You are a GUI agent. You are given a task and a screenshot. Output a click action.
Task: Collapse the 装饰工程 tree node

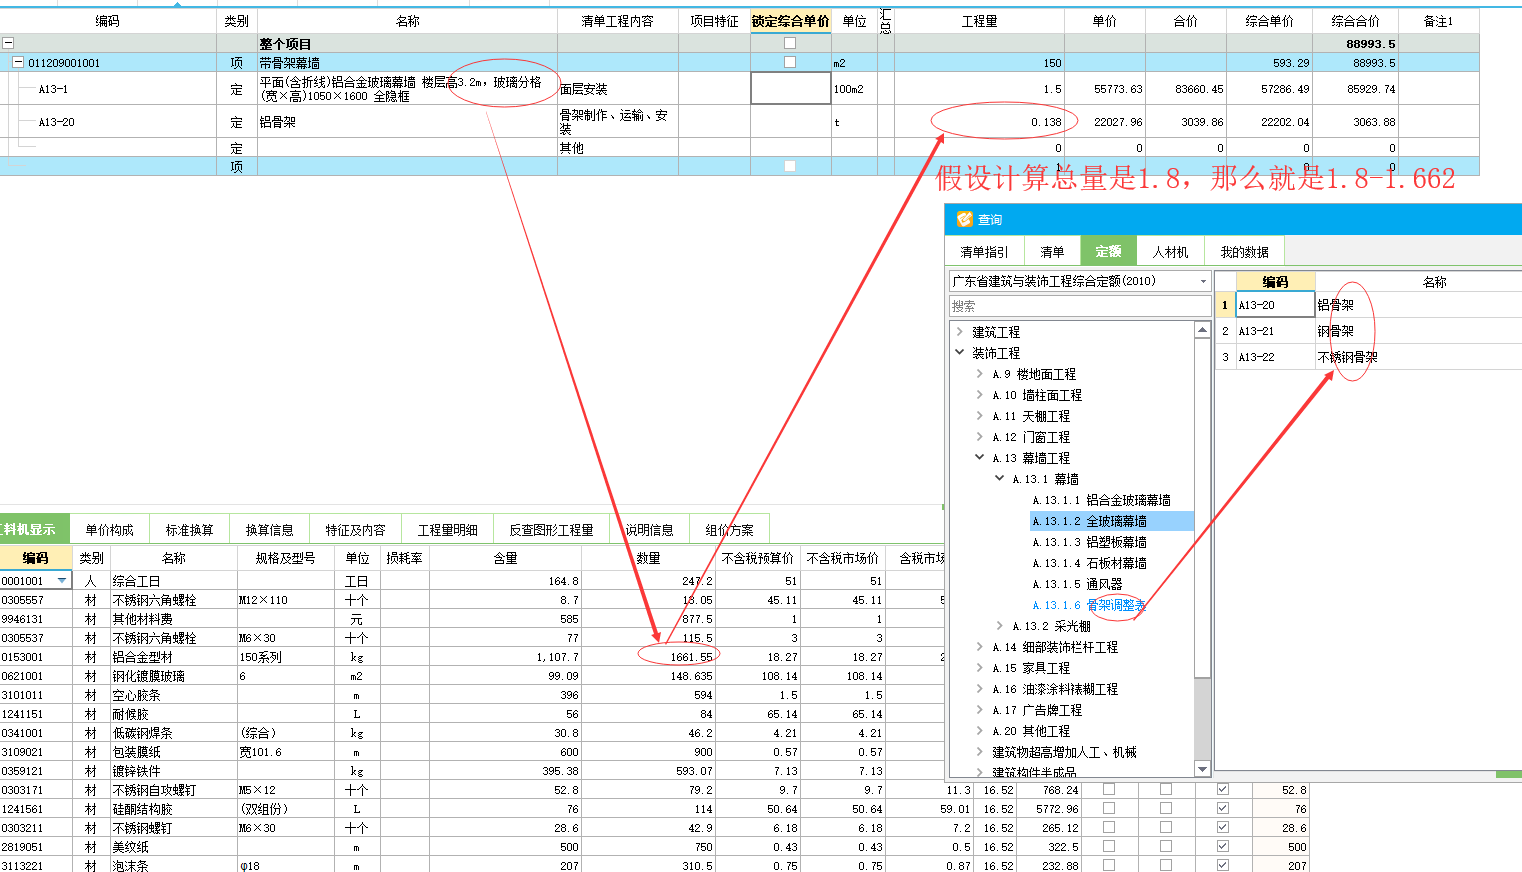[x=960, y=353]
